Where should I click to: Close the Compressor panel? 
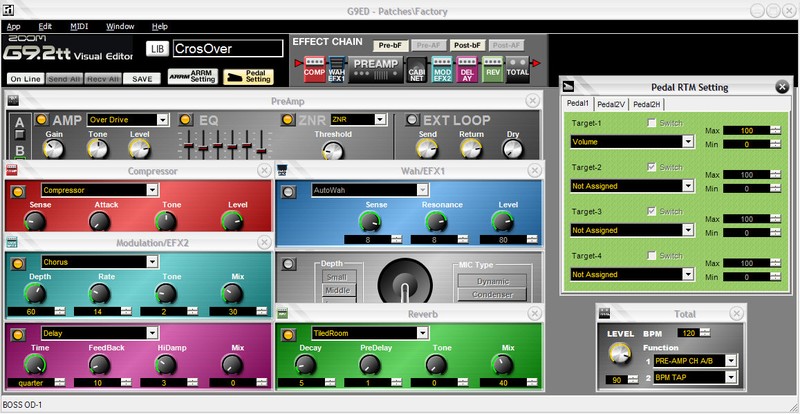[x=264, y=171]
